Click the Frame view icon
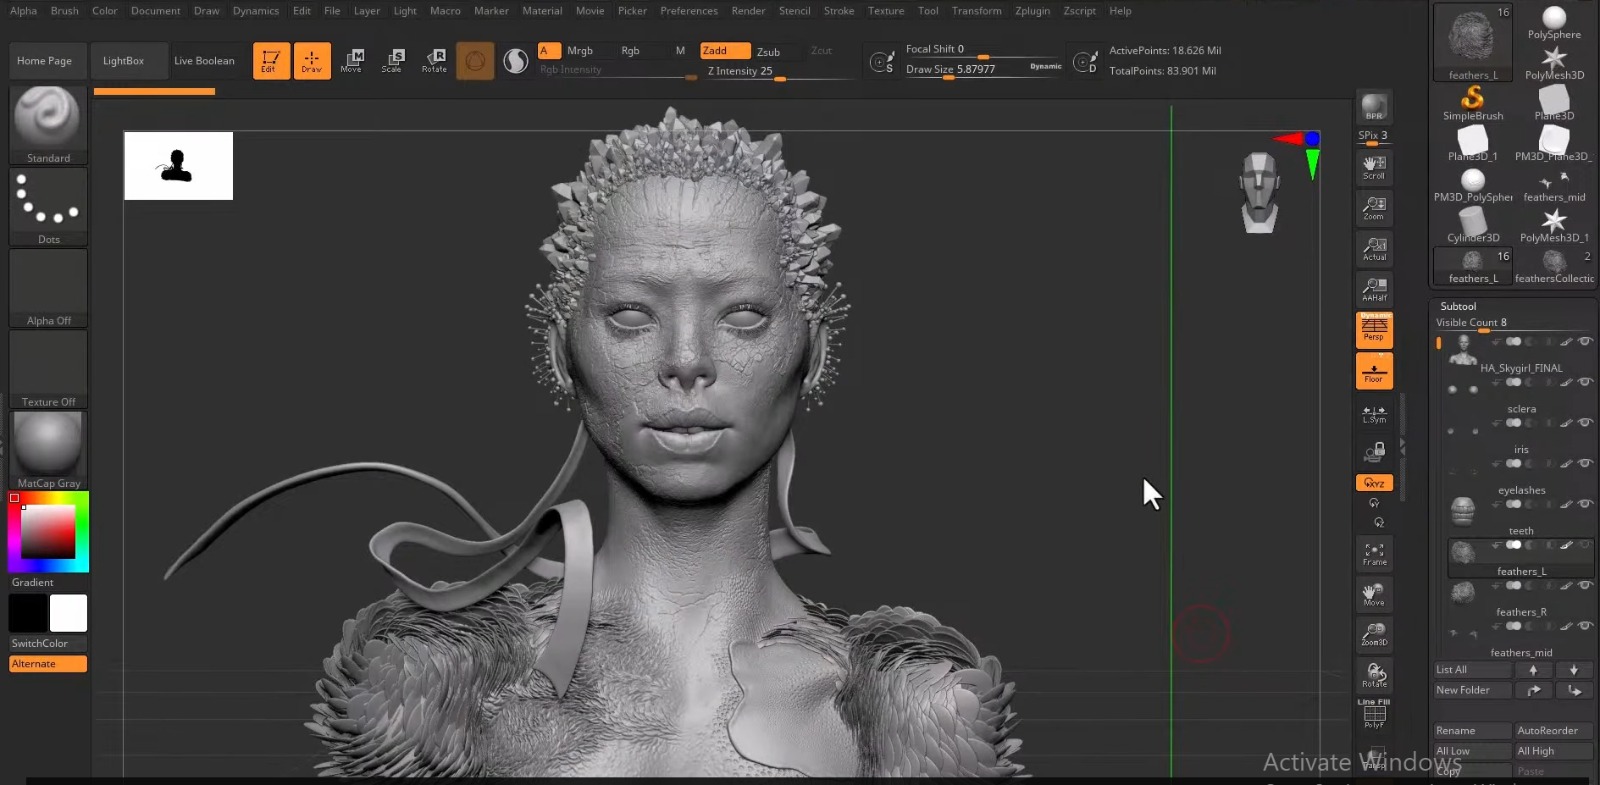The width and height of the screenshot is (1600, 785). [1374, 553]
